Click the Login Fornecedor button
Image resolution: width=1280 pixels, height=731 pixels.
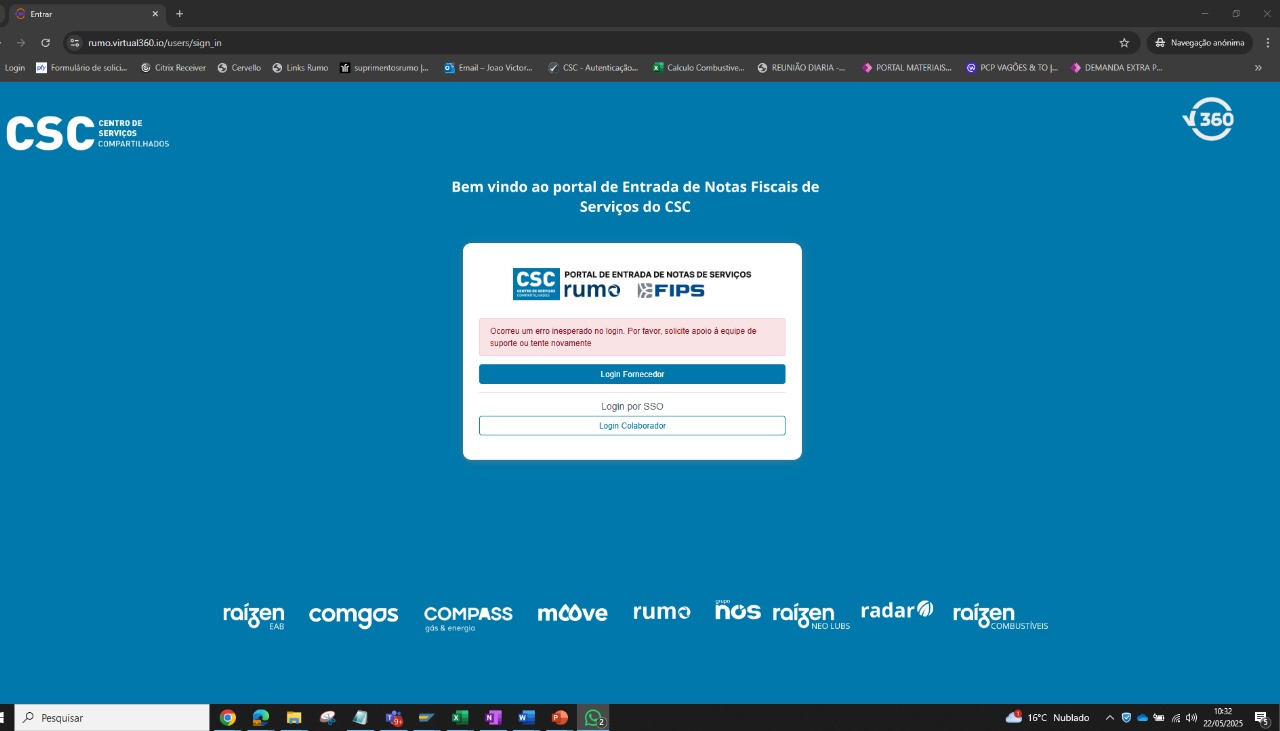pos(632,374)
